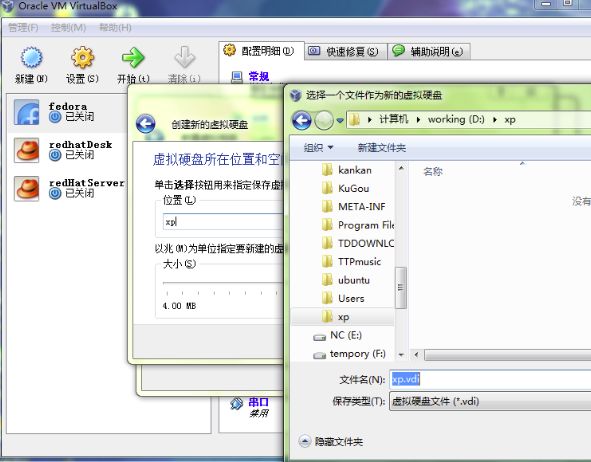Expand arrow after working (D:) in address bar
Screen dimensions: 591x462
click(x=495, y=120)
